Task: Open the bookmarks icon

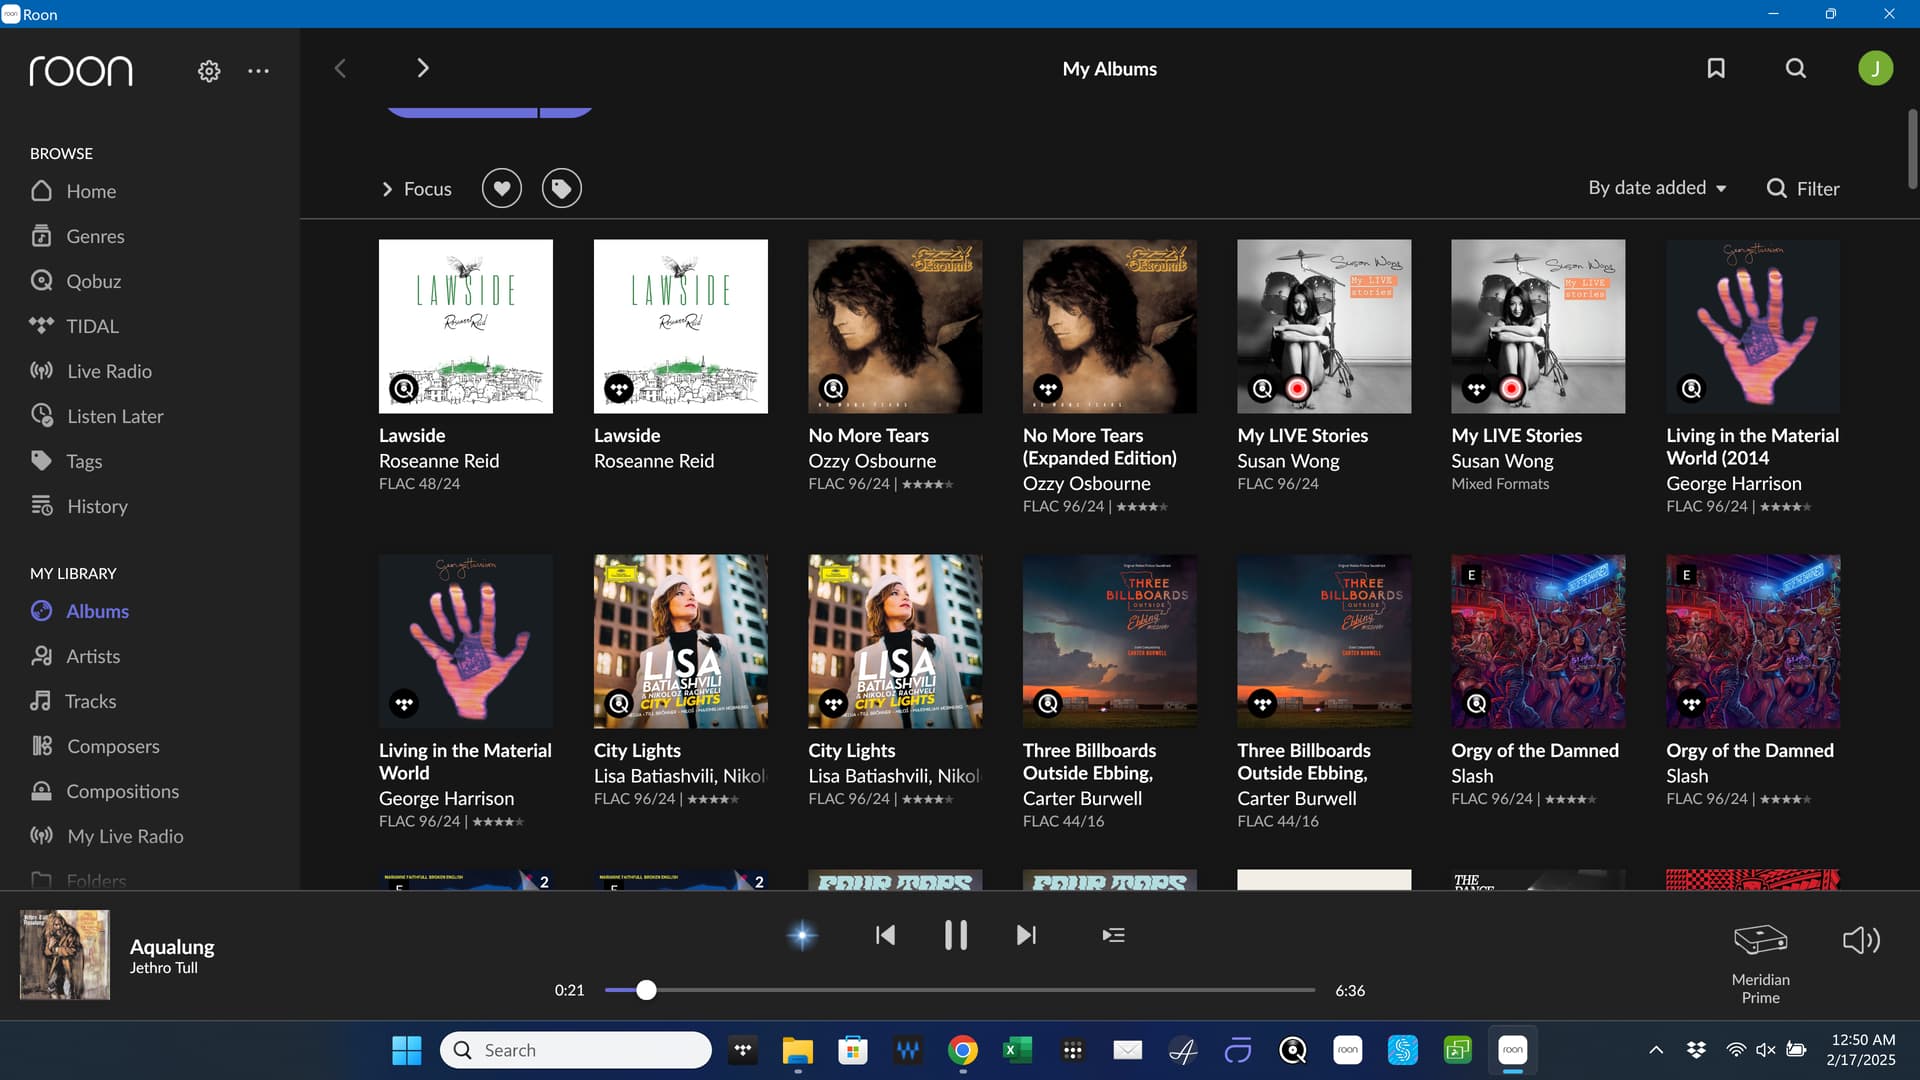Action: (x=1716, y=68)
